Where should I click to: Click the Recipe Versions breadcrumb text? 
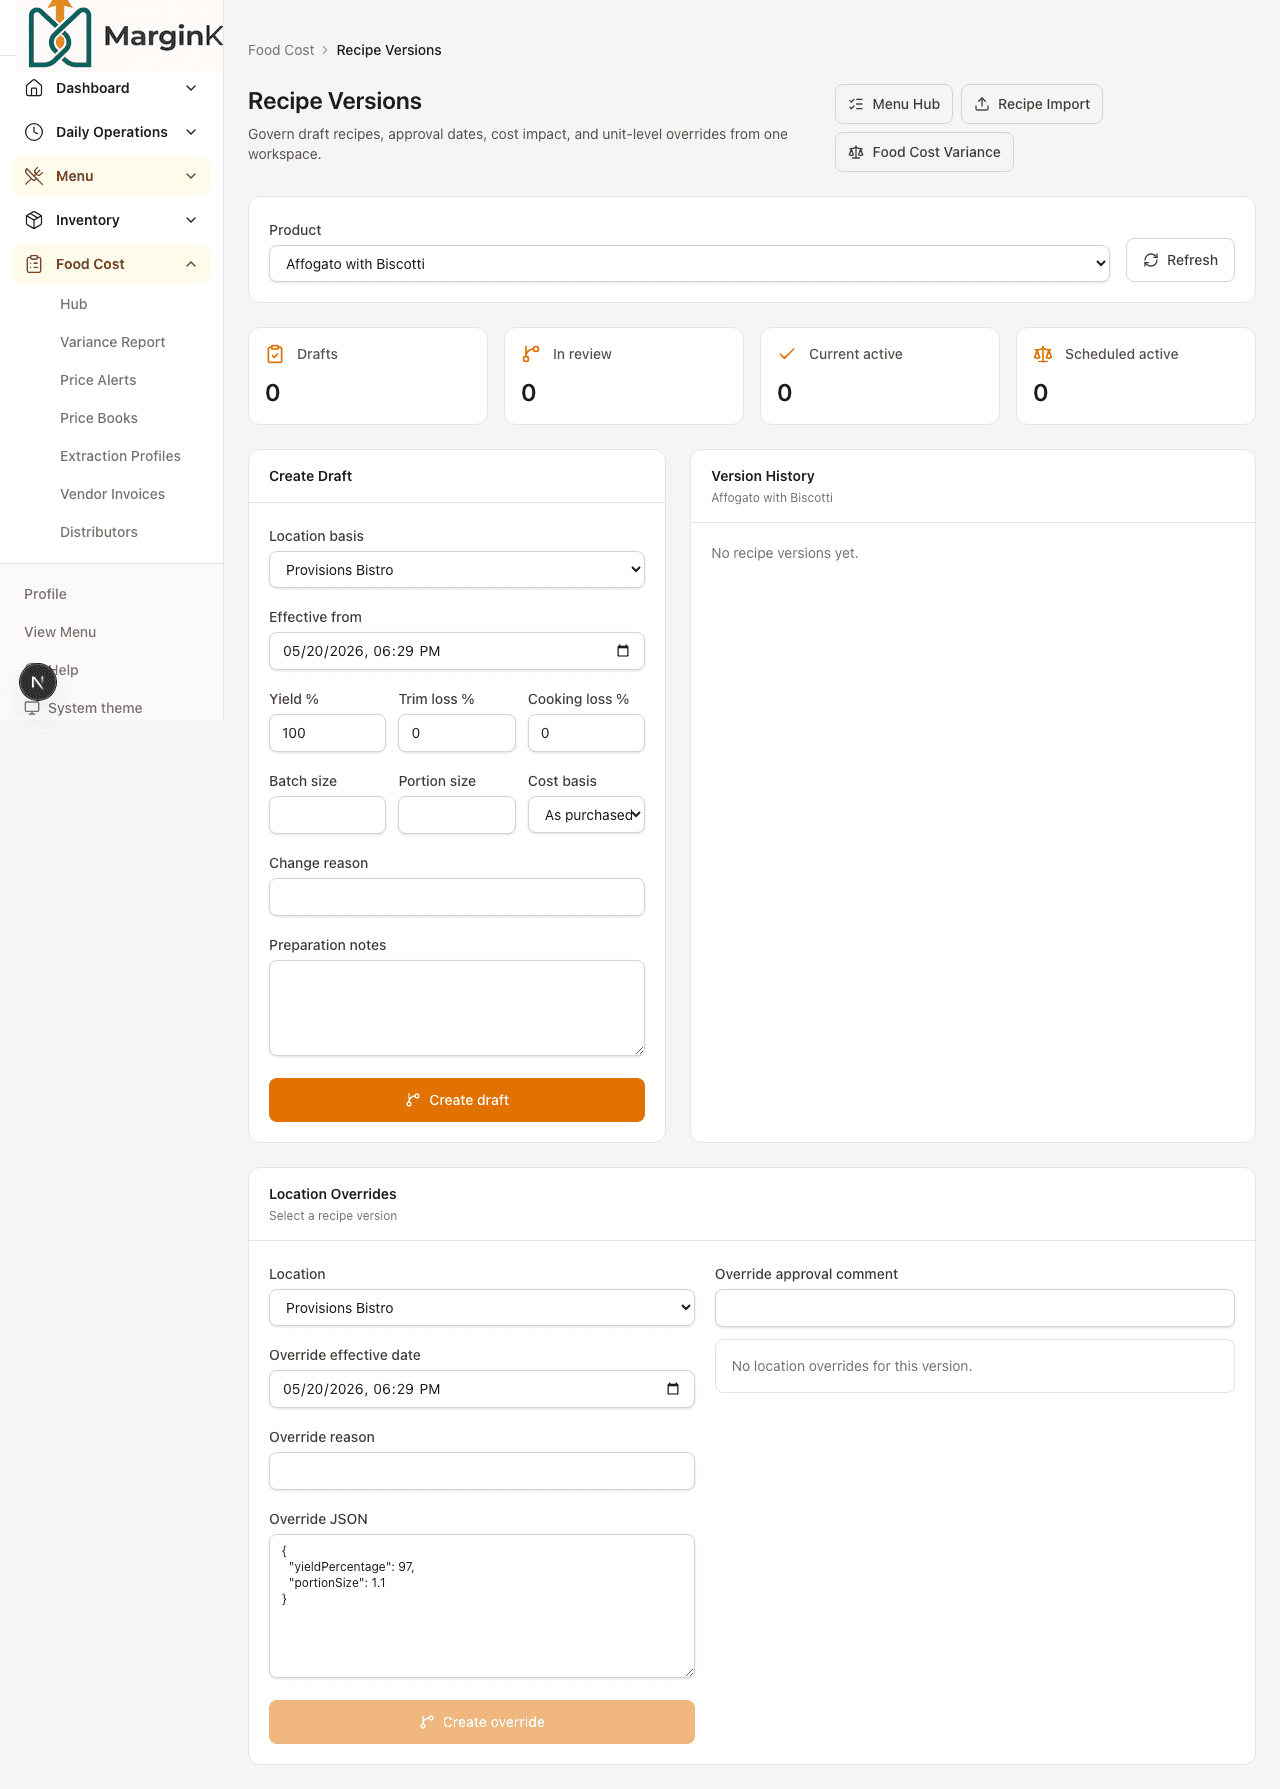point(389,50)
